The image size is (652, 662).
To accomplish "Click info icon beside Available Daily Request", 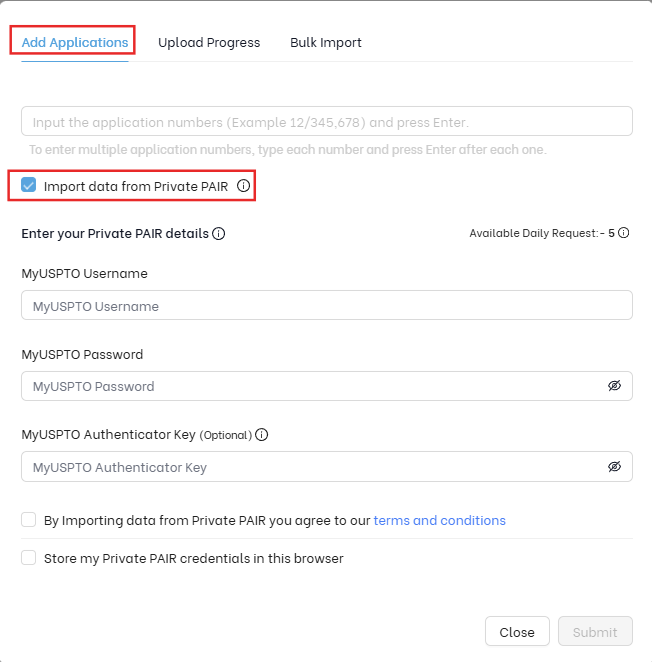I will 623,233.
